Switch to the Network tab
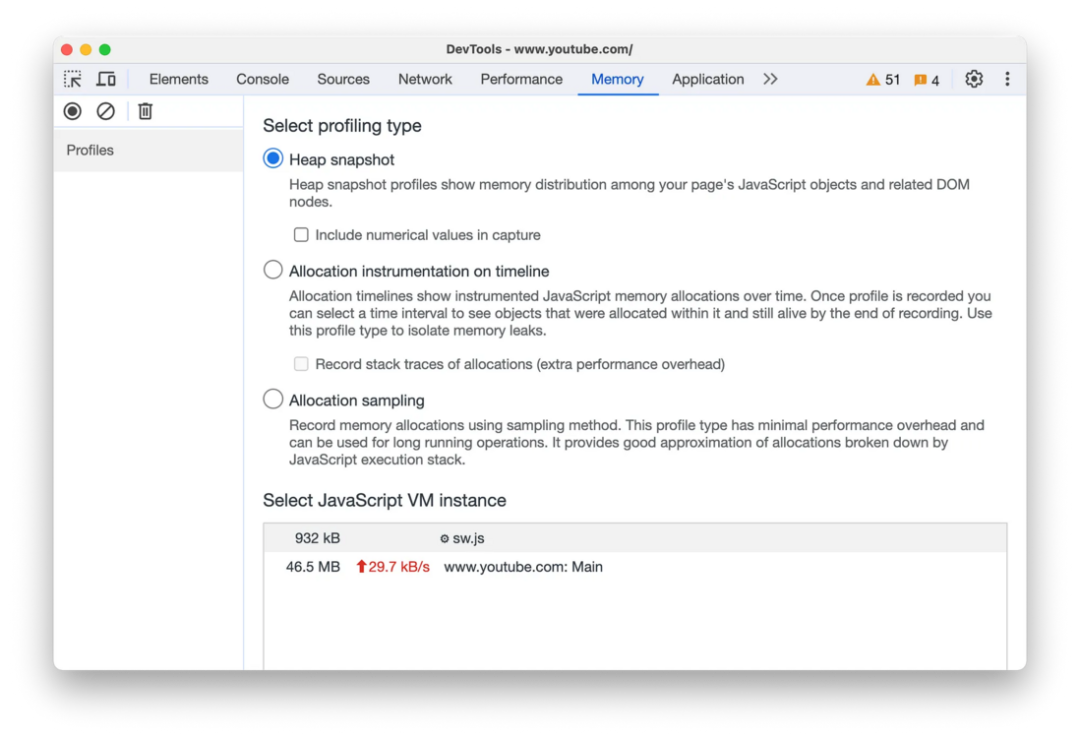This screenshot has width=1080, height=741. click(425, 79)
